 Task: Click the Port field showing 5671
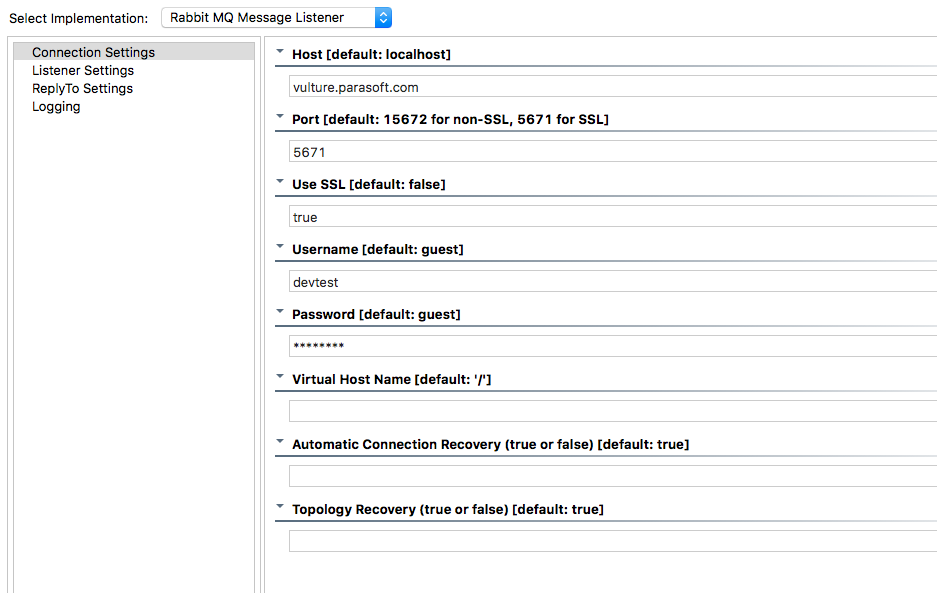coord(613,152)
